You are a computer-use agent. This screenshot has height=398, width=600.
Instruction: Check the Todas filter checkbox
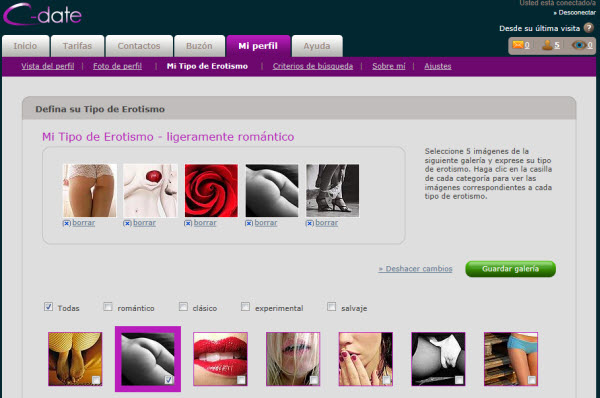48,307
